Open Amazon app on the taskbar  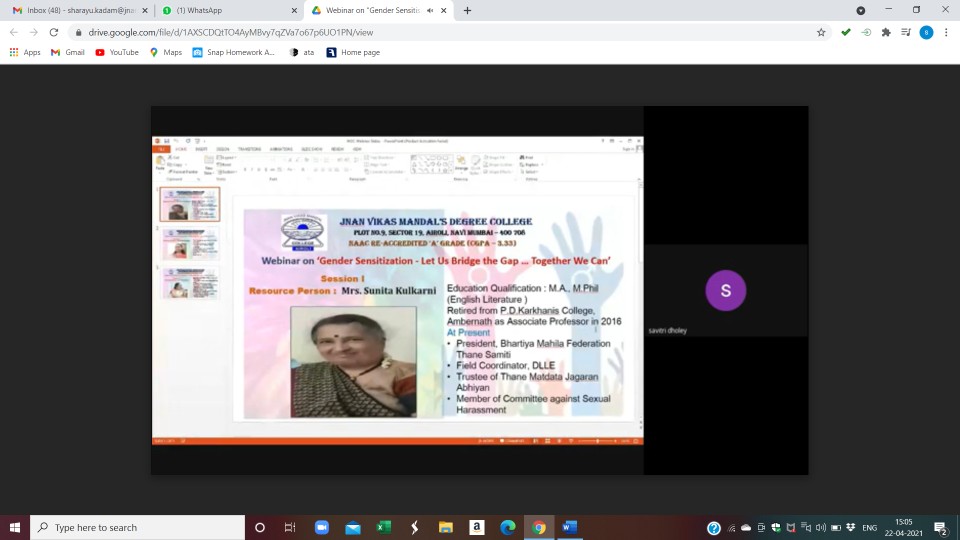tap(476, 527)
